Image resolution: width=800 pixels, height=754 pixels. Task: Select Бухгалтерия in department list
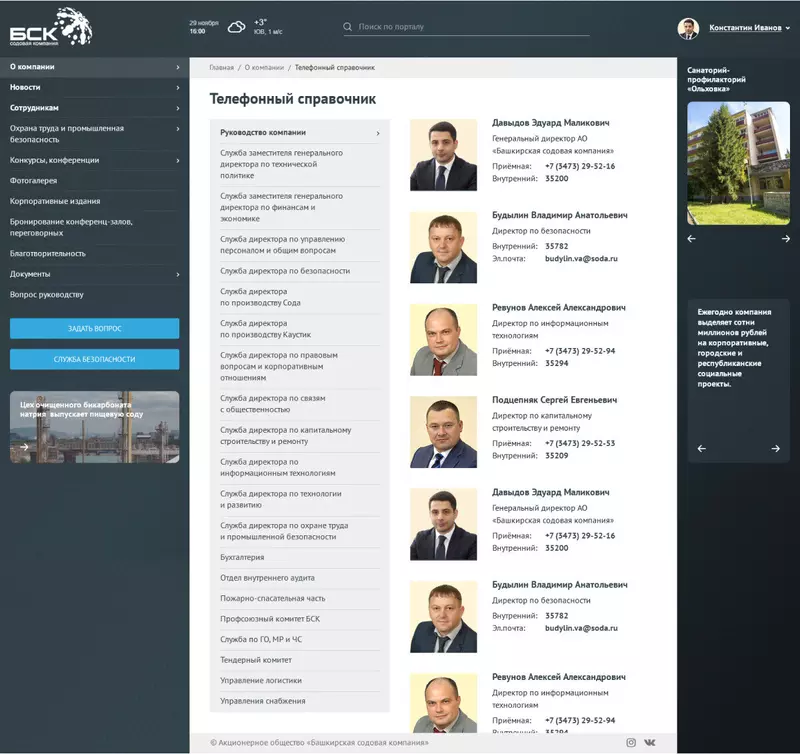point(242,557)
